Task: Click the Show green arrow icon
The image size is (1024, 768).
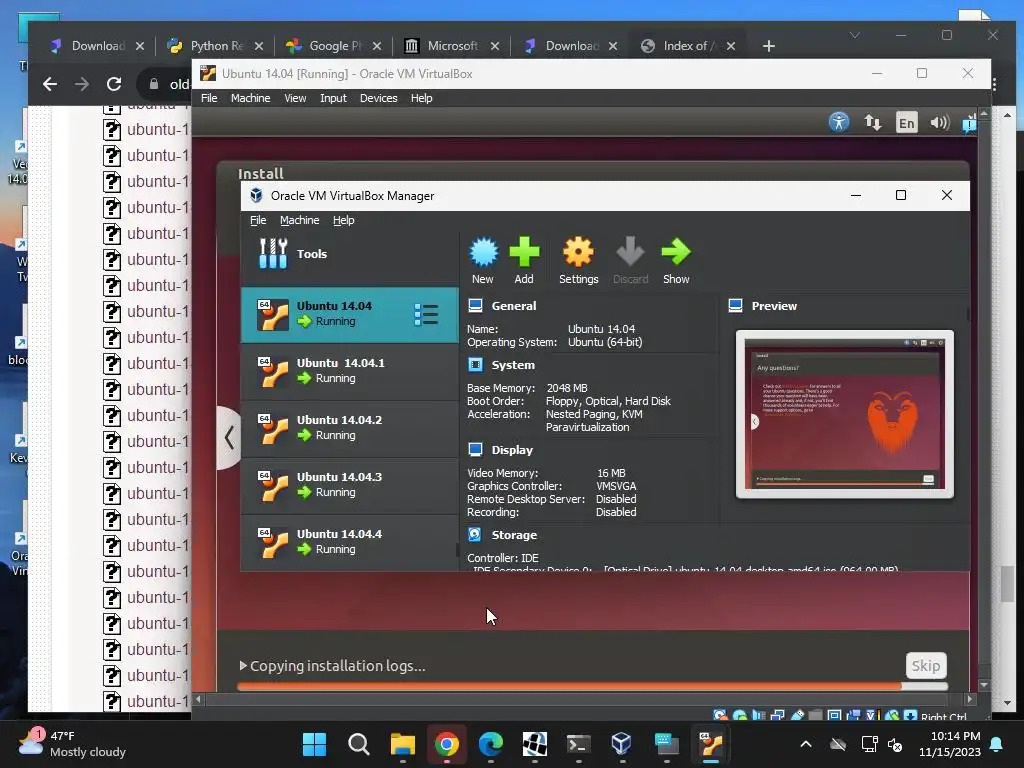Action: click(x=676, y=260)
